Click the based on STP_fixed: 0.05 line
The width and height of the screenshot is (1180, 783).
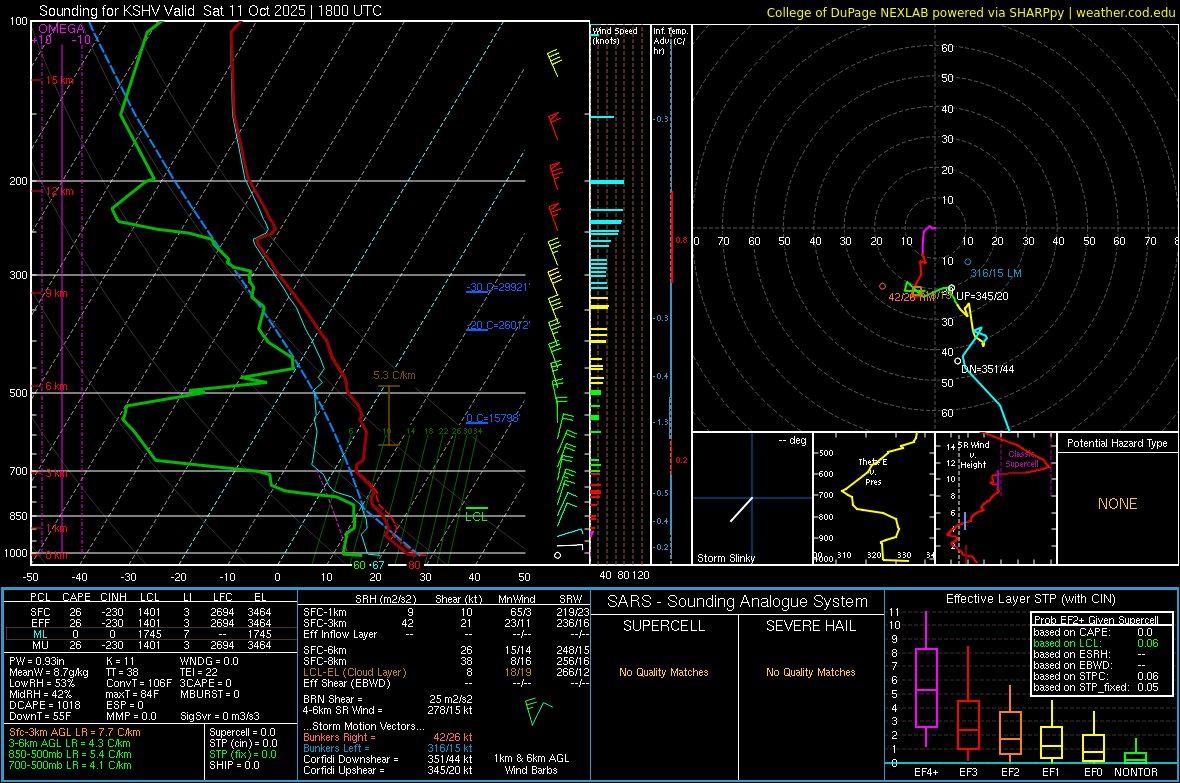1096,687
